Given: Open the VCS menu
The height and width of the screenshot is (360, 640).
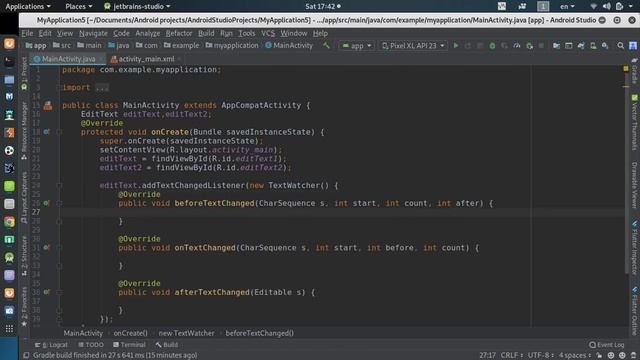Looking at the screenshot, I should pyautogui.click(x=268, y=33).
